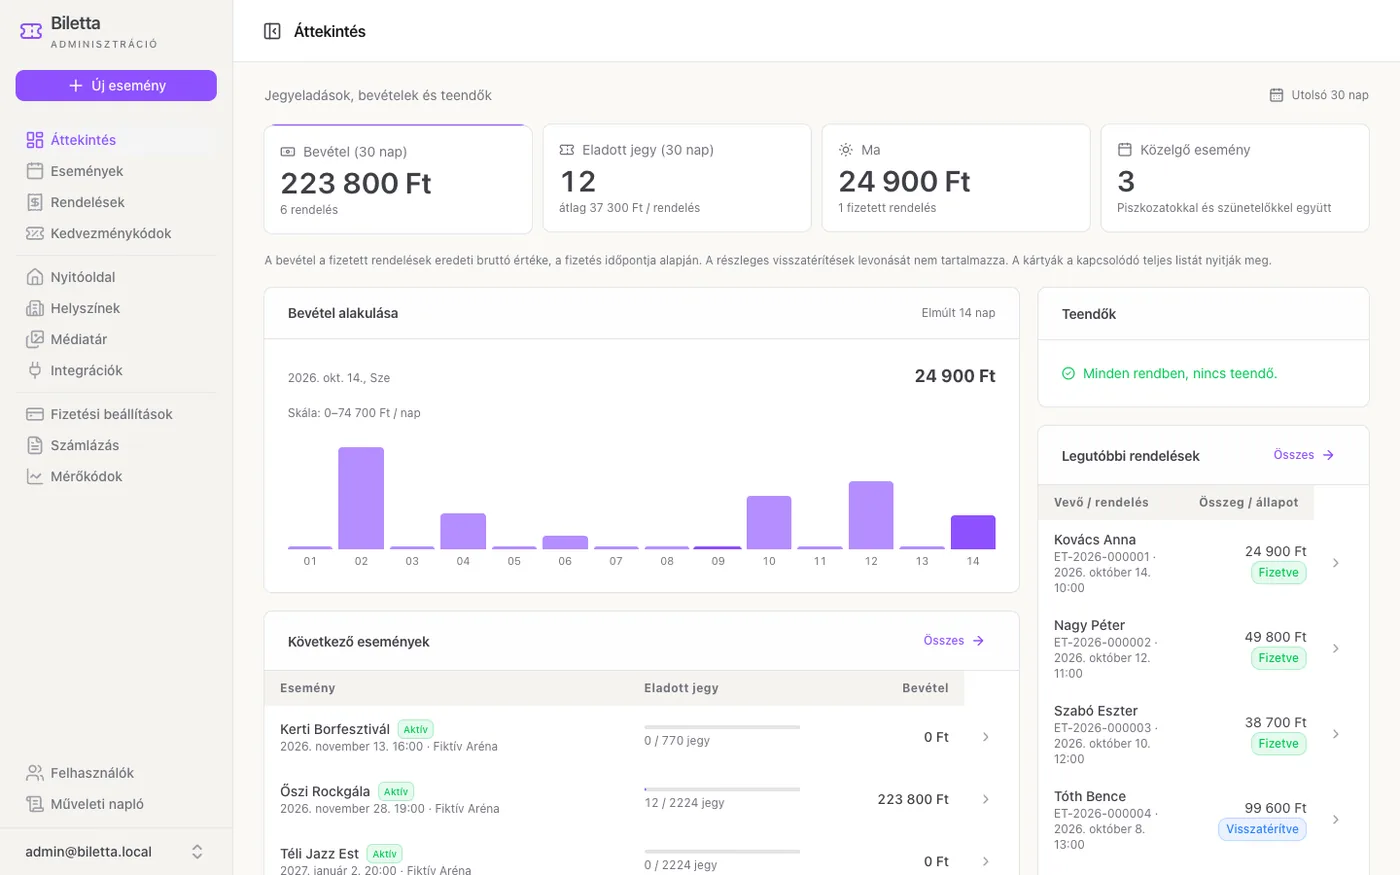Open Kedvezménykódok via the ticket icon

pyautogui.click(x=35, y=233)
